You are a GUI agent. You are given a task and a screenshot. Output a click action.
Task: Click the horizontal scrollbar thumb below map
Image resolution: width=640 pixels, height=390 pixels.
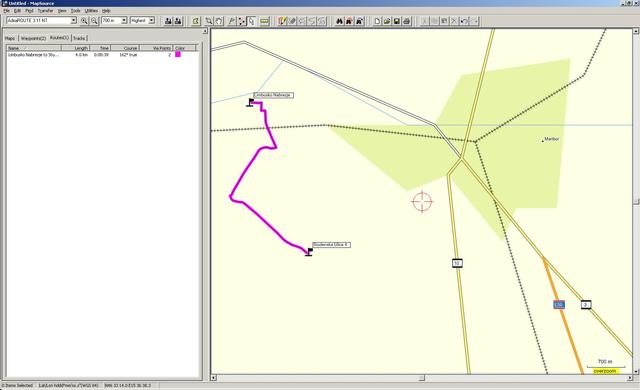(422, 378)
